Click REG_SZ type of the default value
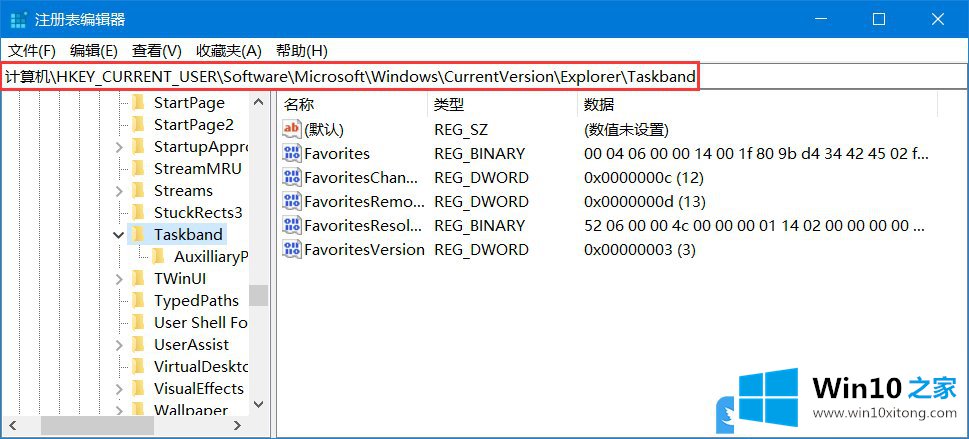 (460, 129)
